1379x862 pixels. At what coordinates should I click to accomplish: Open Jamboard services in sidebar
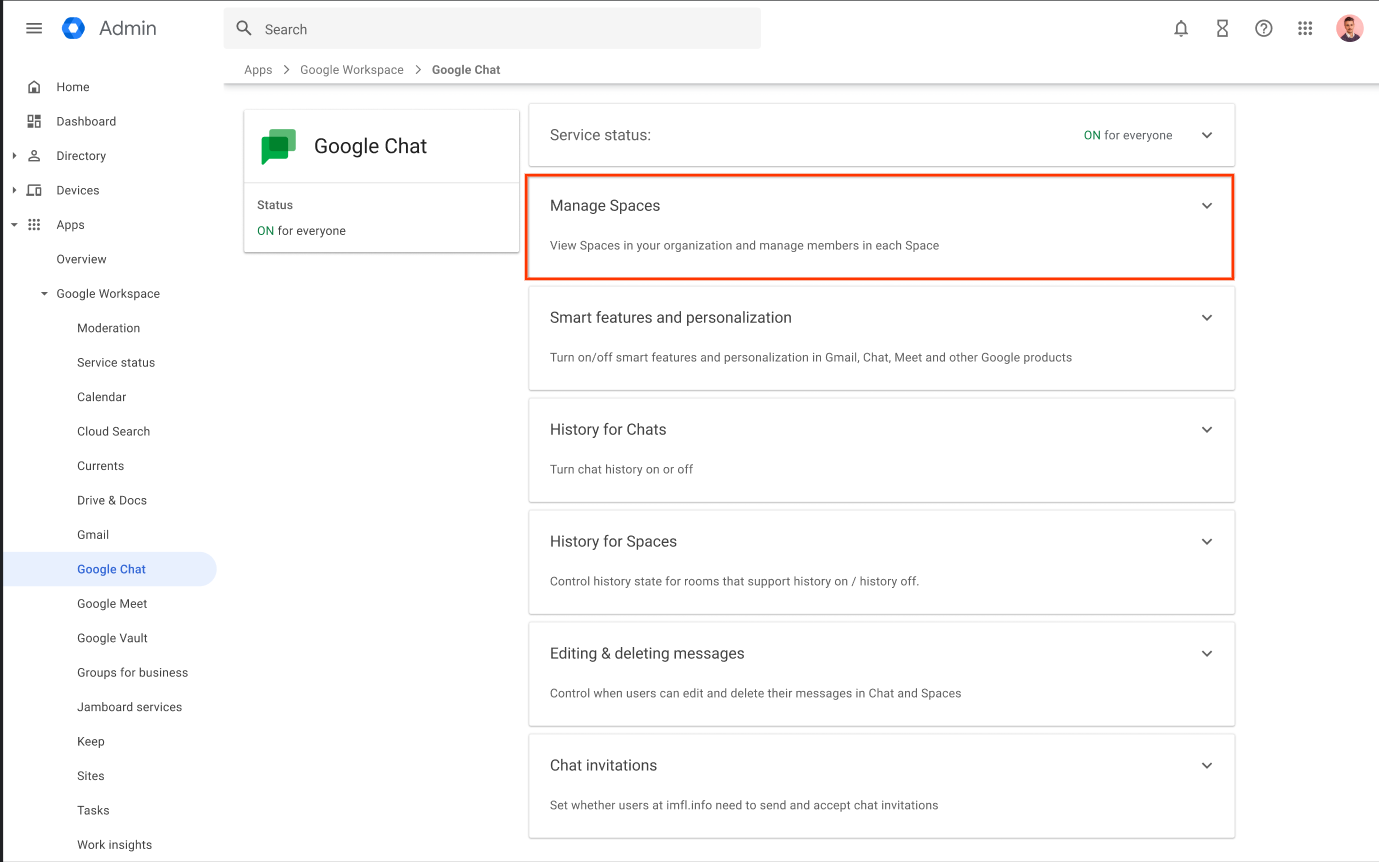[129, 707]
